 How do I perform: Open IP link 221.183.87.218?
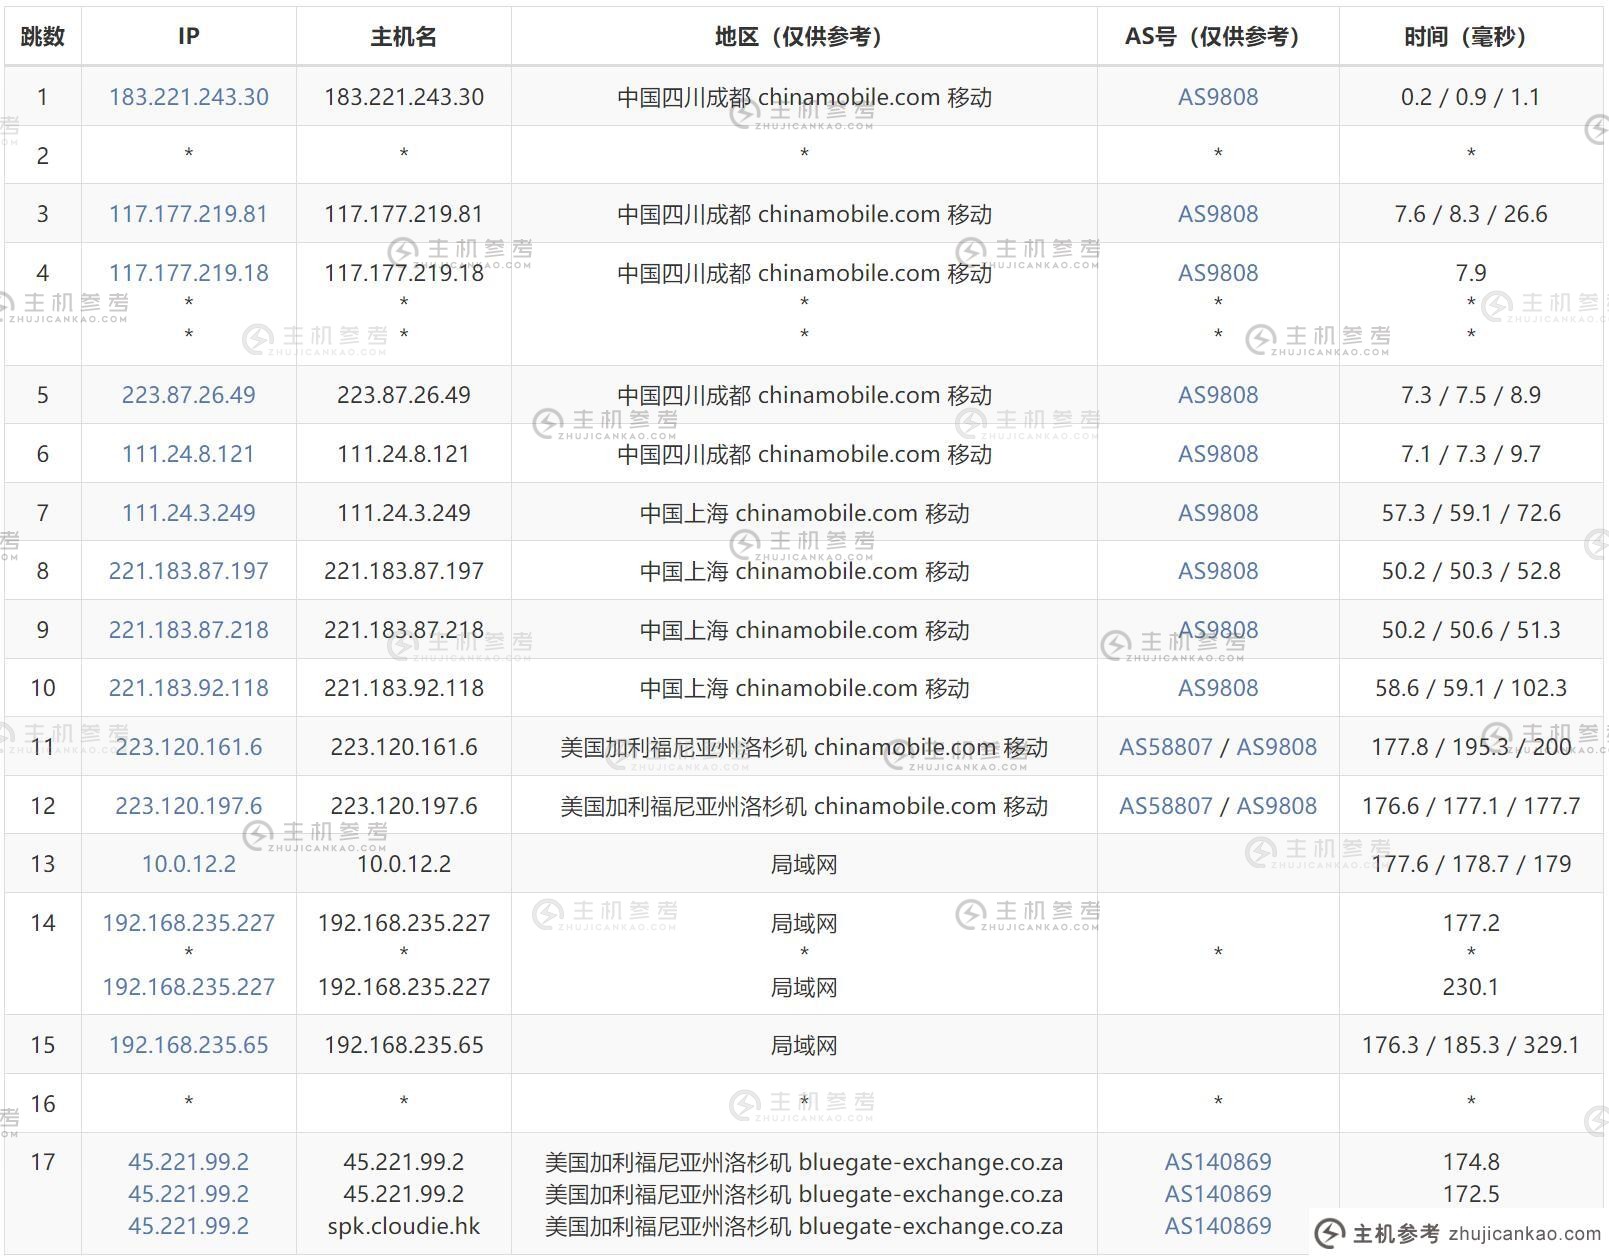point(188,630)
